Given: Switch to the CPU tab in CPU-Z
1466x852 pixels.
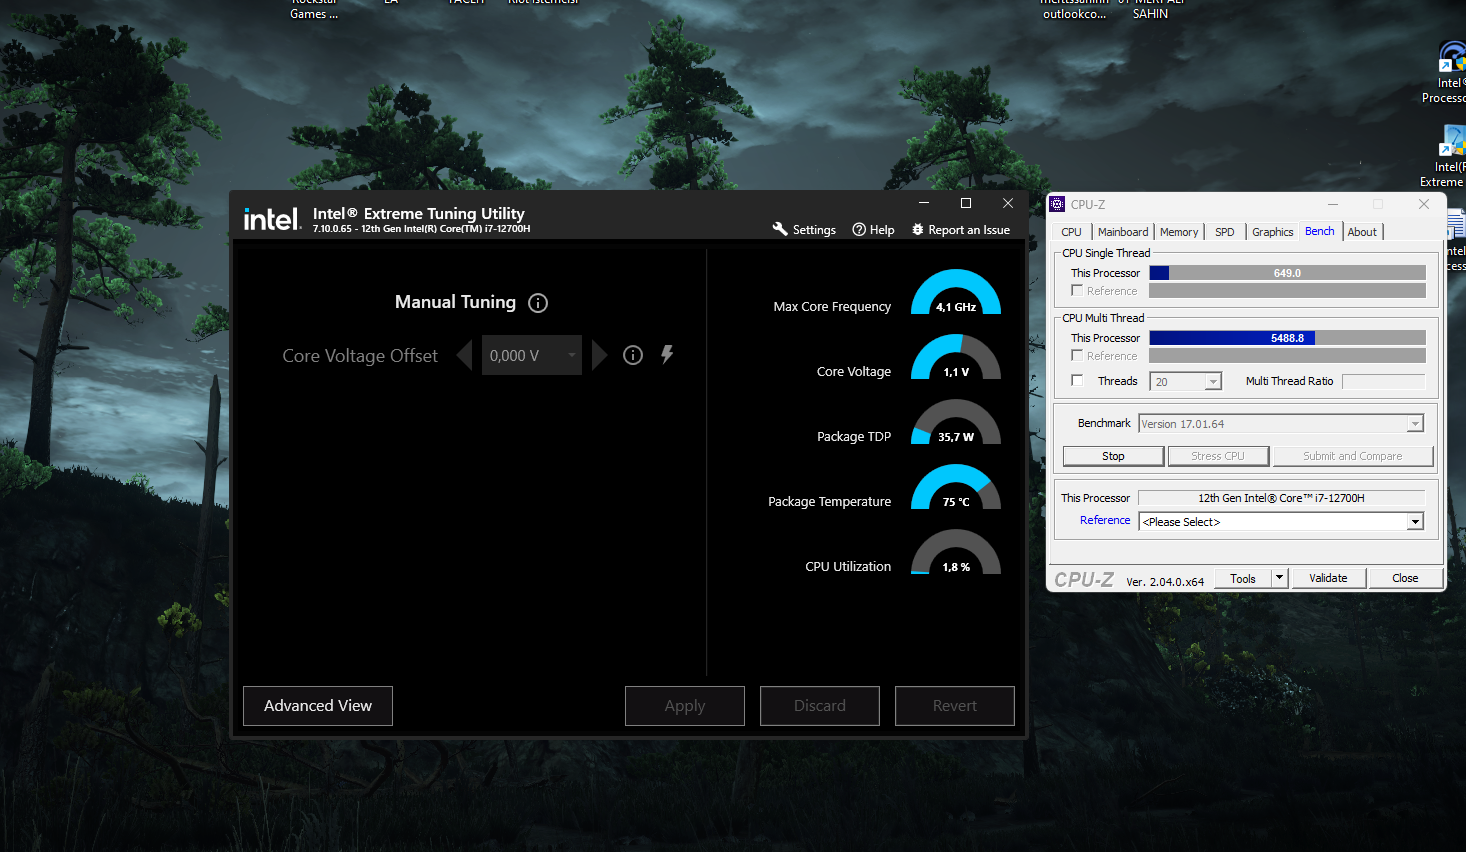Looking at the screenshot, I should pos(1070,231).
